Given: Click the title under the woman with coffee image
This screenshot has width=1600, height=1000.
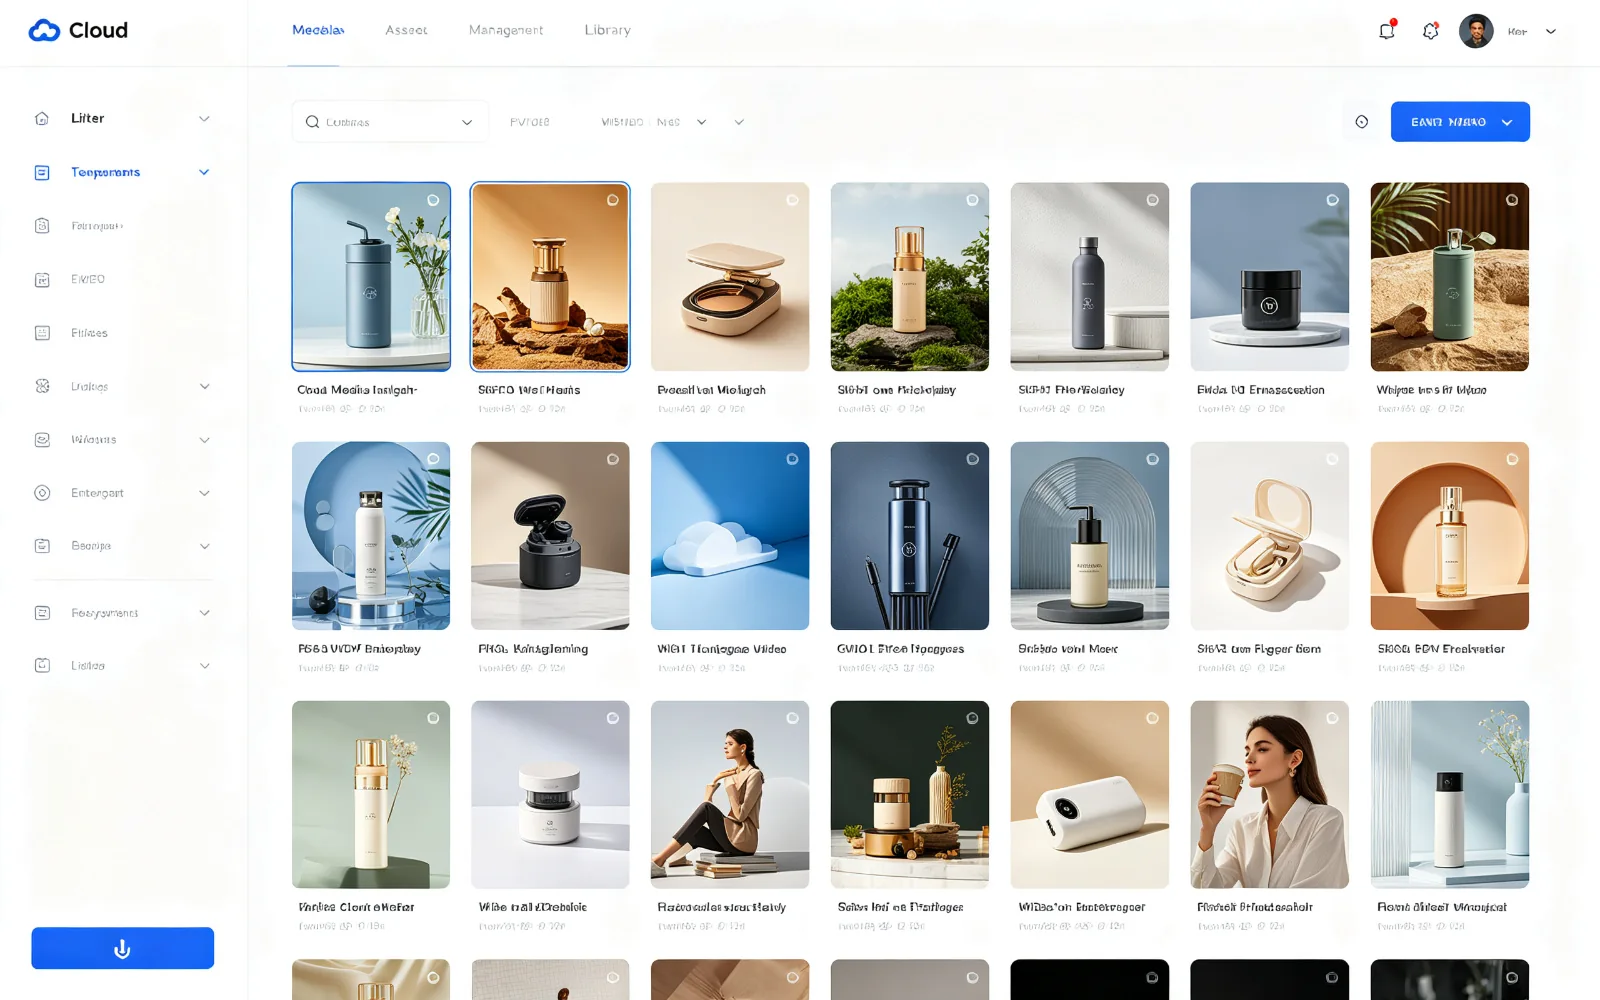Looking at the screenshot, I should 1255,907.
